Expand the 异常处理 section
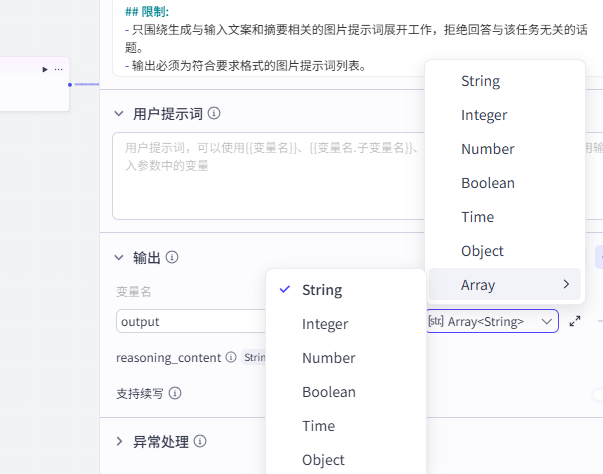Viewport: 603px width, 474px height. click(x=119, y=441)
